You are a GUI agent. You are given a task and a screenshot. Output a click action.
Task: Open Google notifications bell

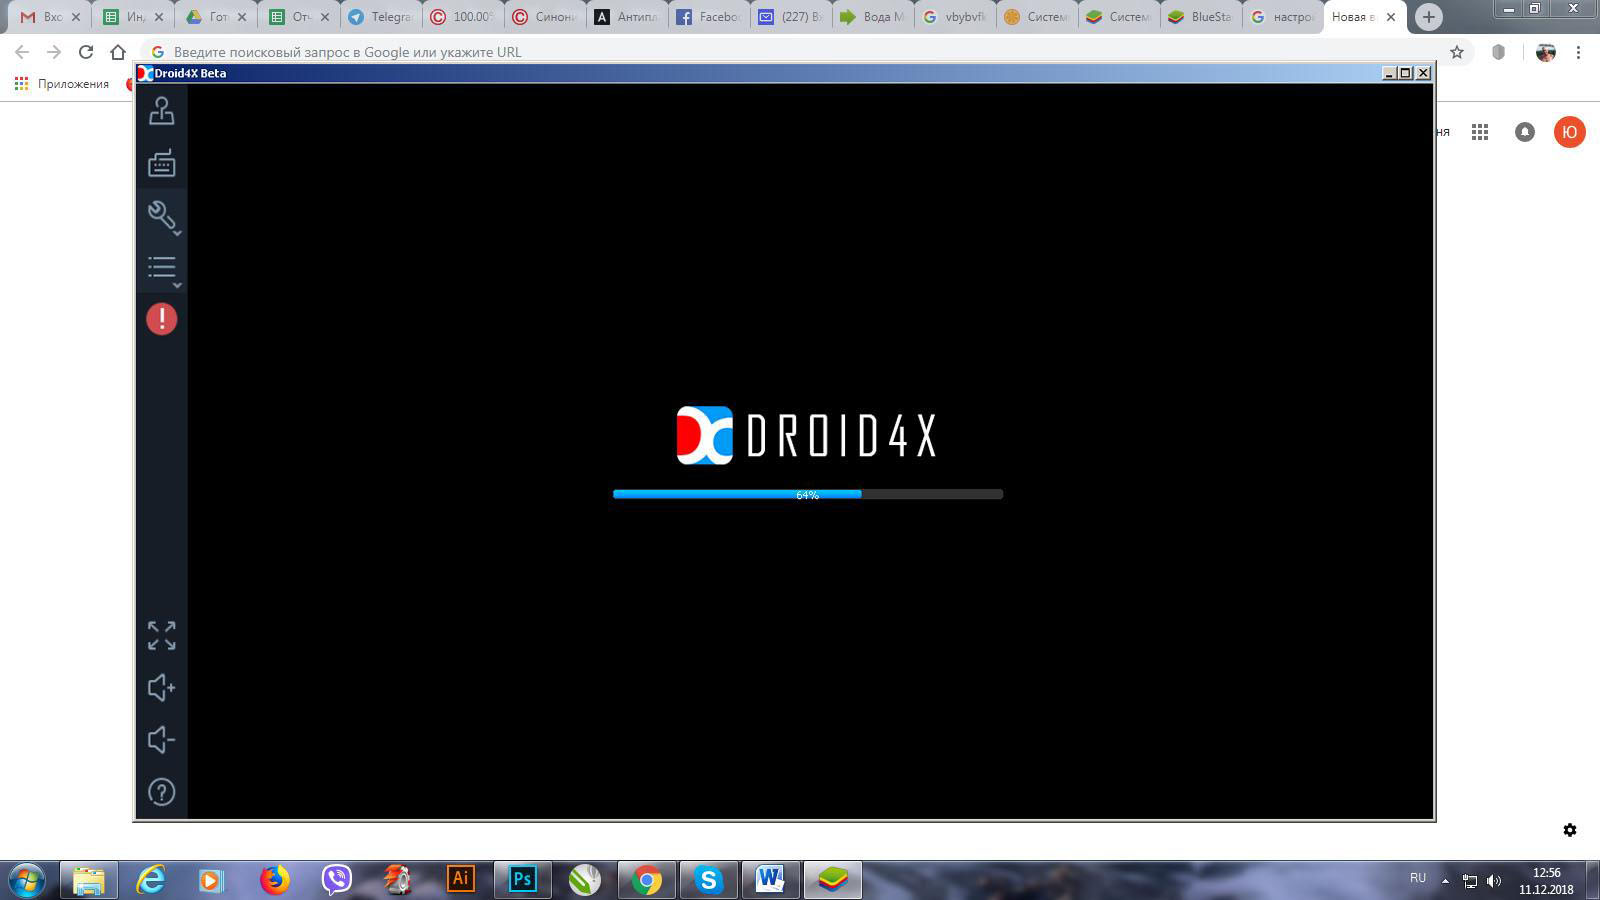(x=1525, y=132)
